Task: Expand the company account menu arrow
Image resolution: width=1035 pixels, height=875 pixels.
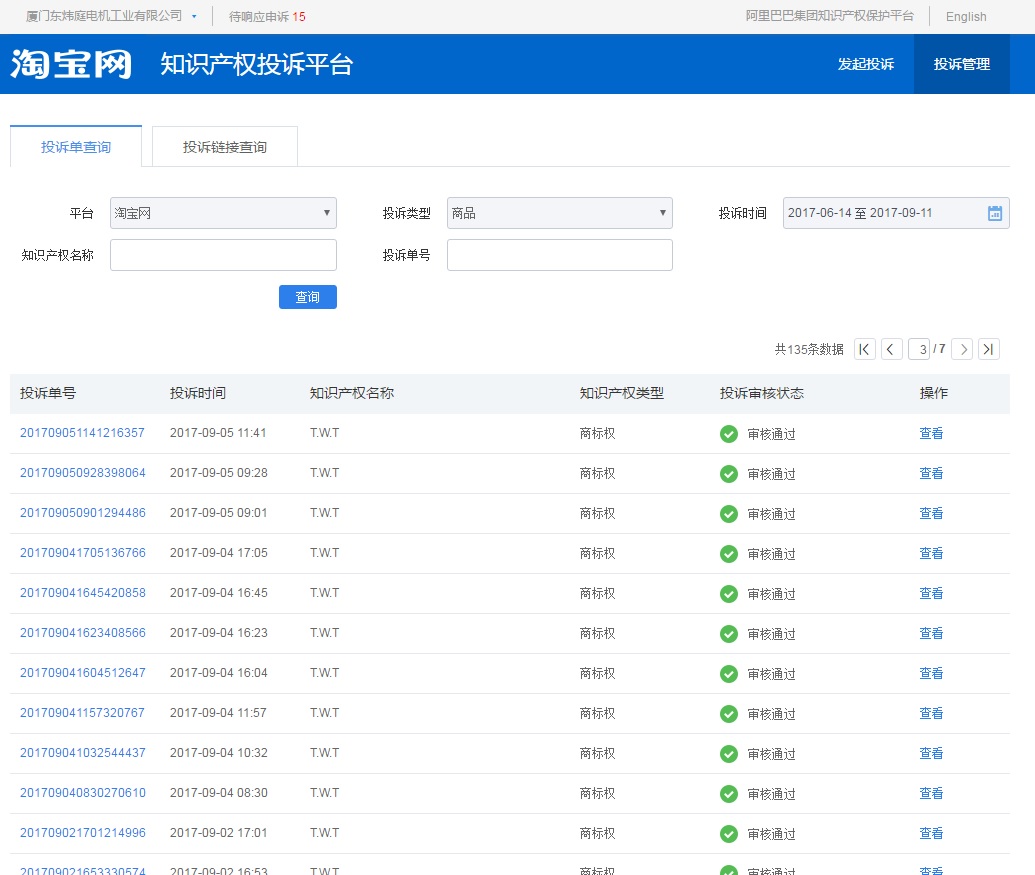Action: point(194,17)
